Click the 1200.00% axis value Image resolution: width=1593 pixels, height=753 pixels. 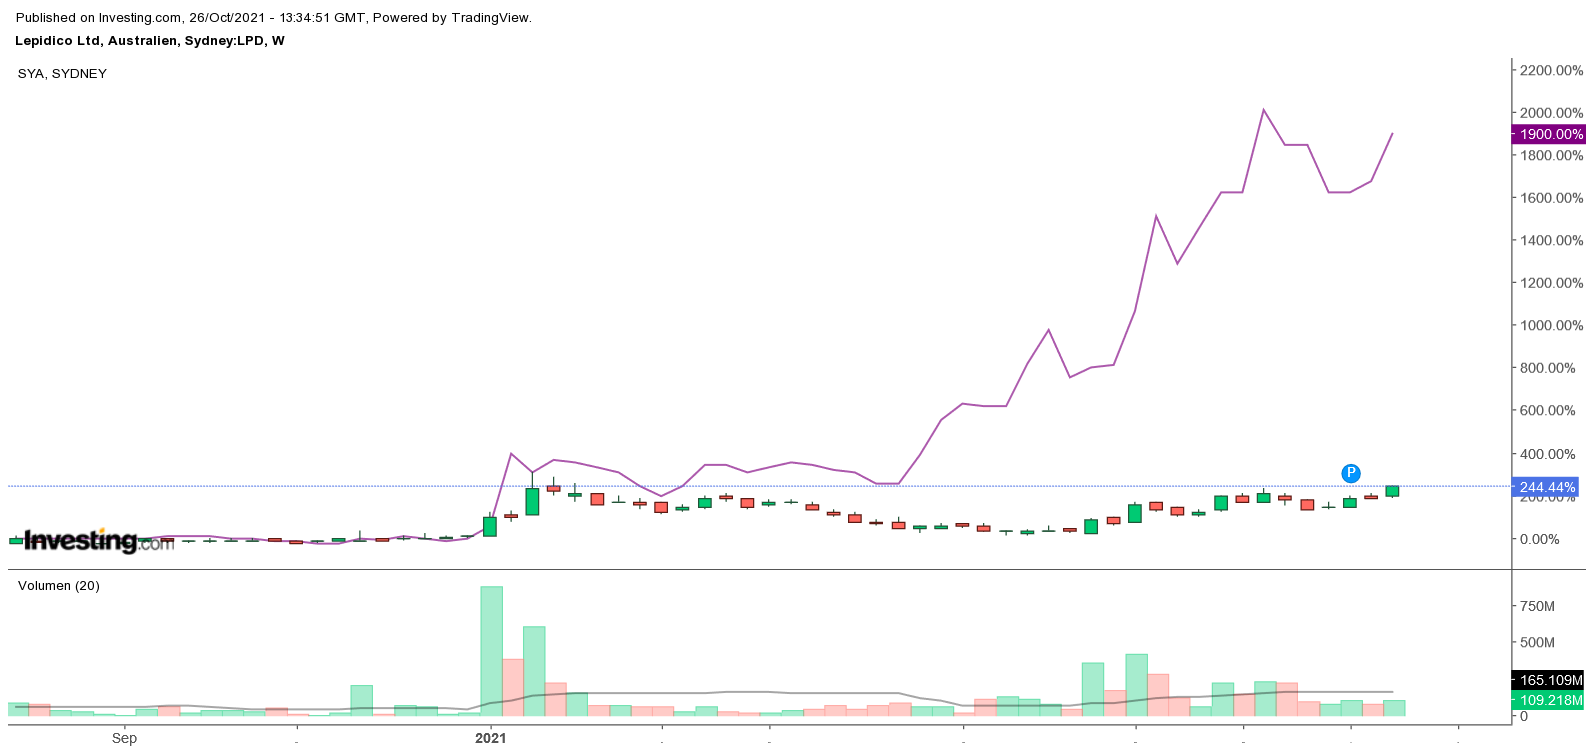point(1551,283)
